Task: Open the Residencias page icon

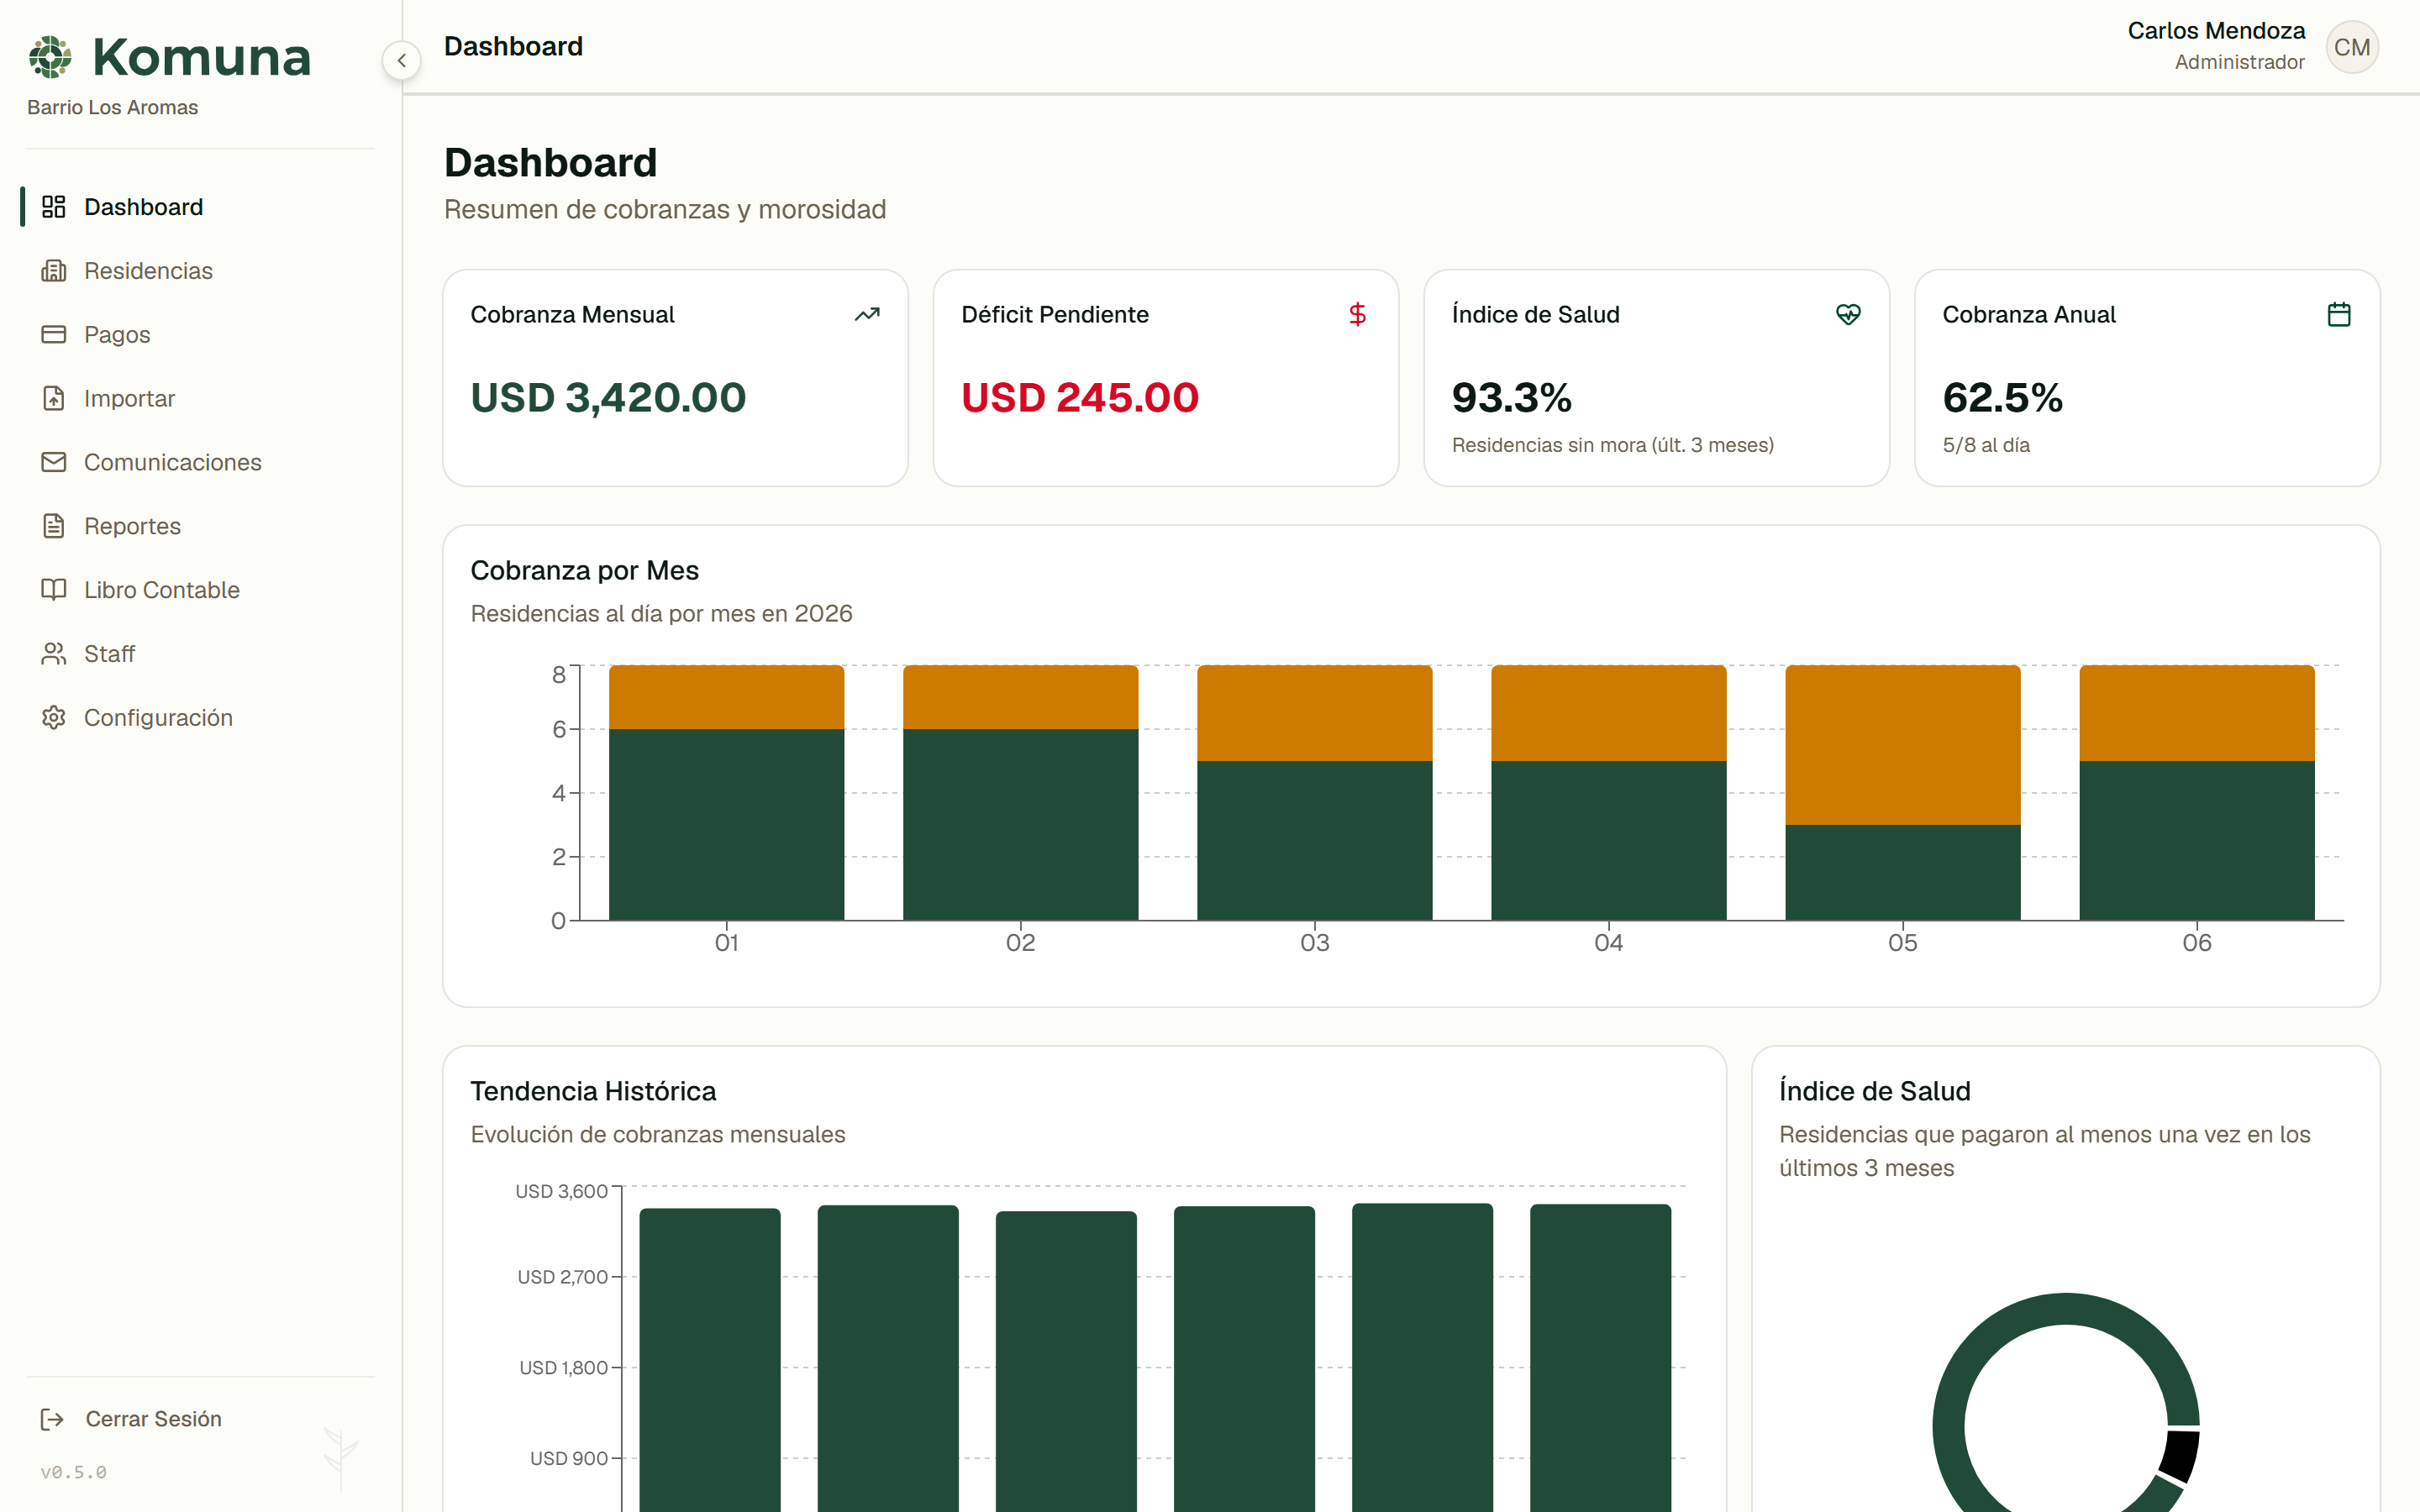Action: (54, 271)
